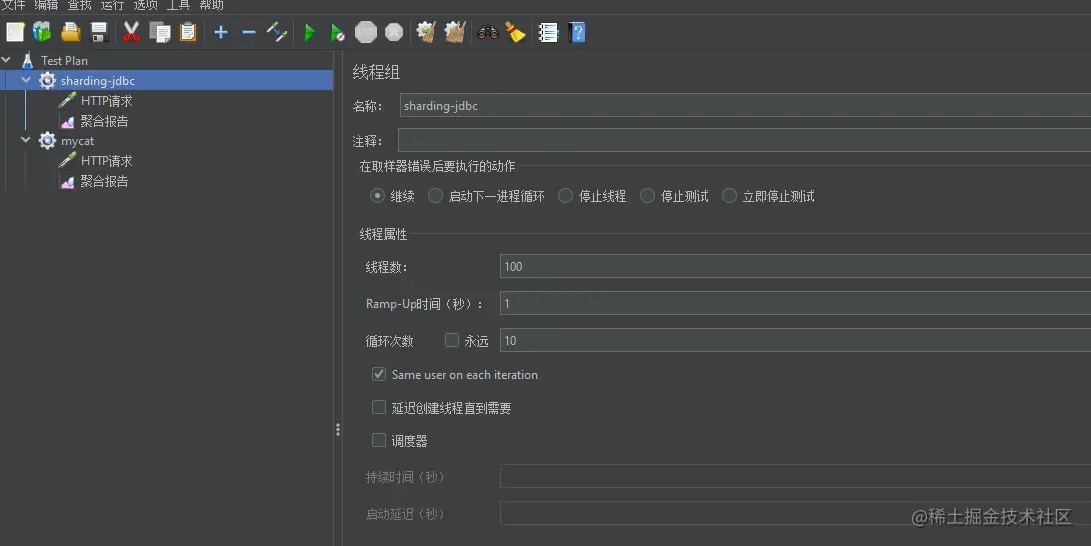Open the 查找 menu
The image size is (1091, 546).
79,6
